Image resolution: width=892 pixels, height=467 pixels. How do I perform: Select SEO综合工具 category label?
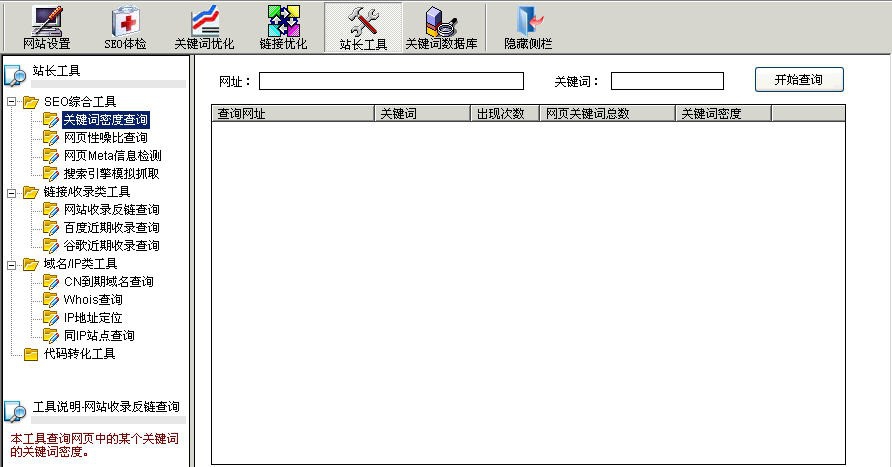pyautogui.click(x=80, y=102)
